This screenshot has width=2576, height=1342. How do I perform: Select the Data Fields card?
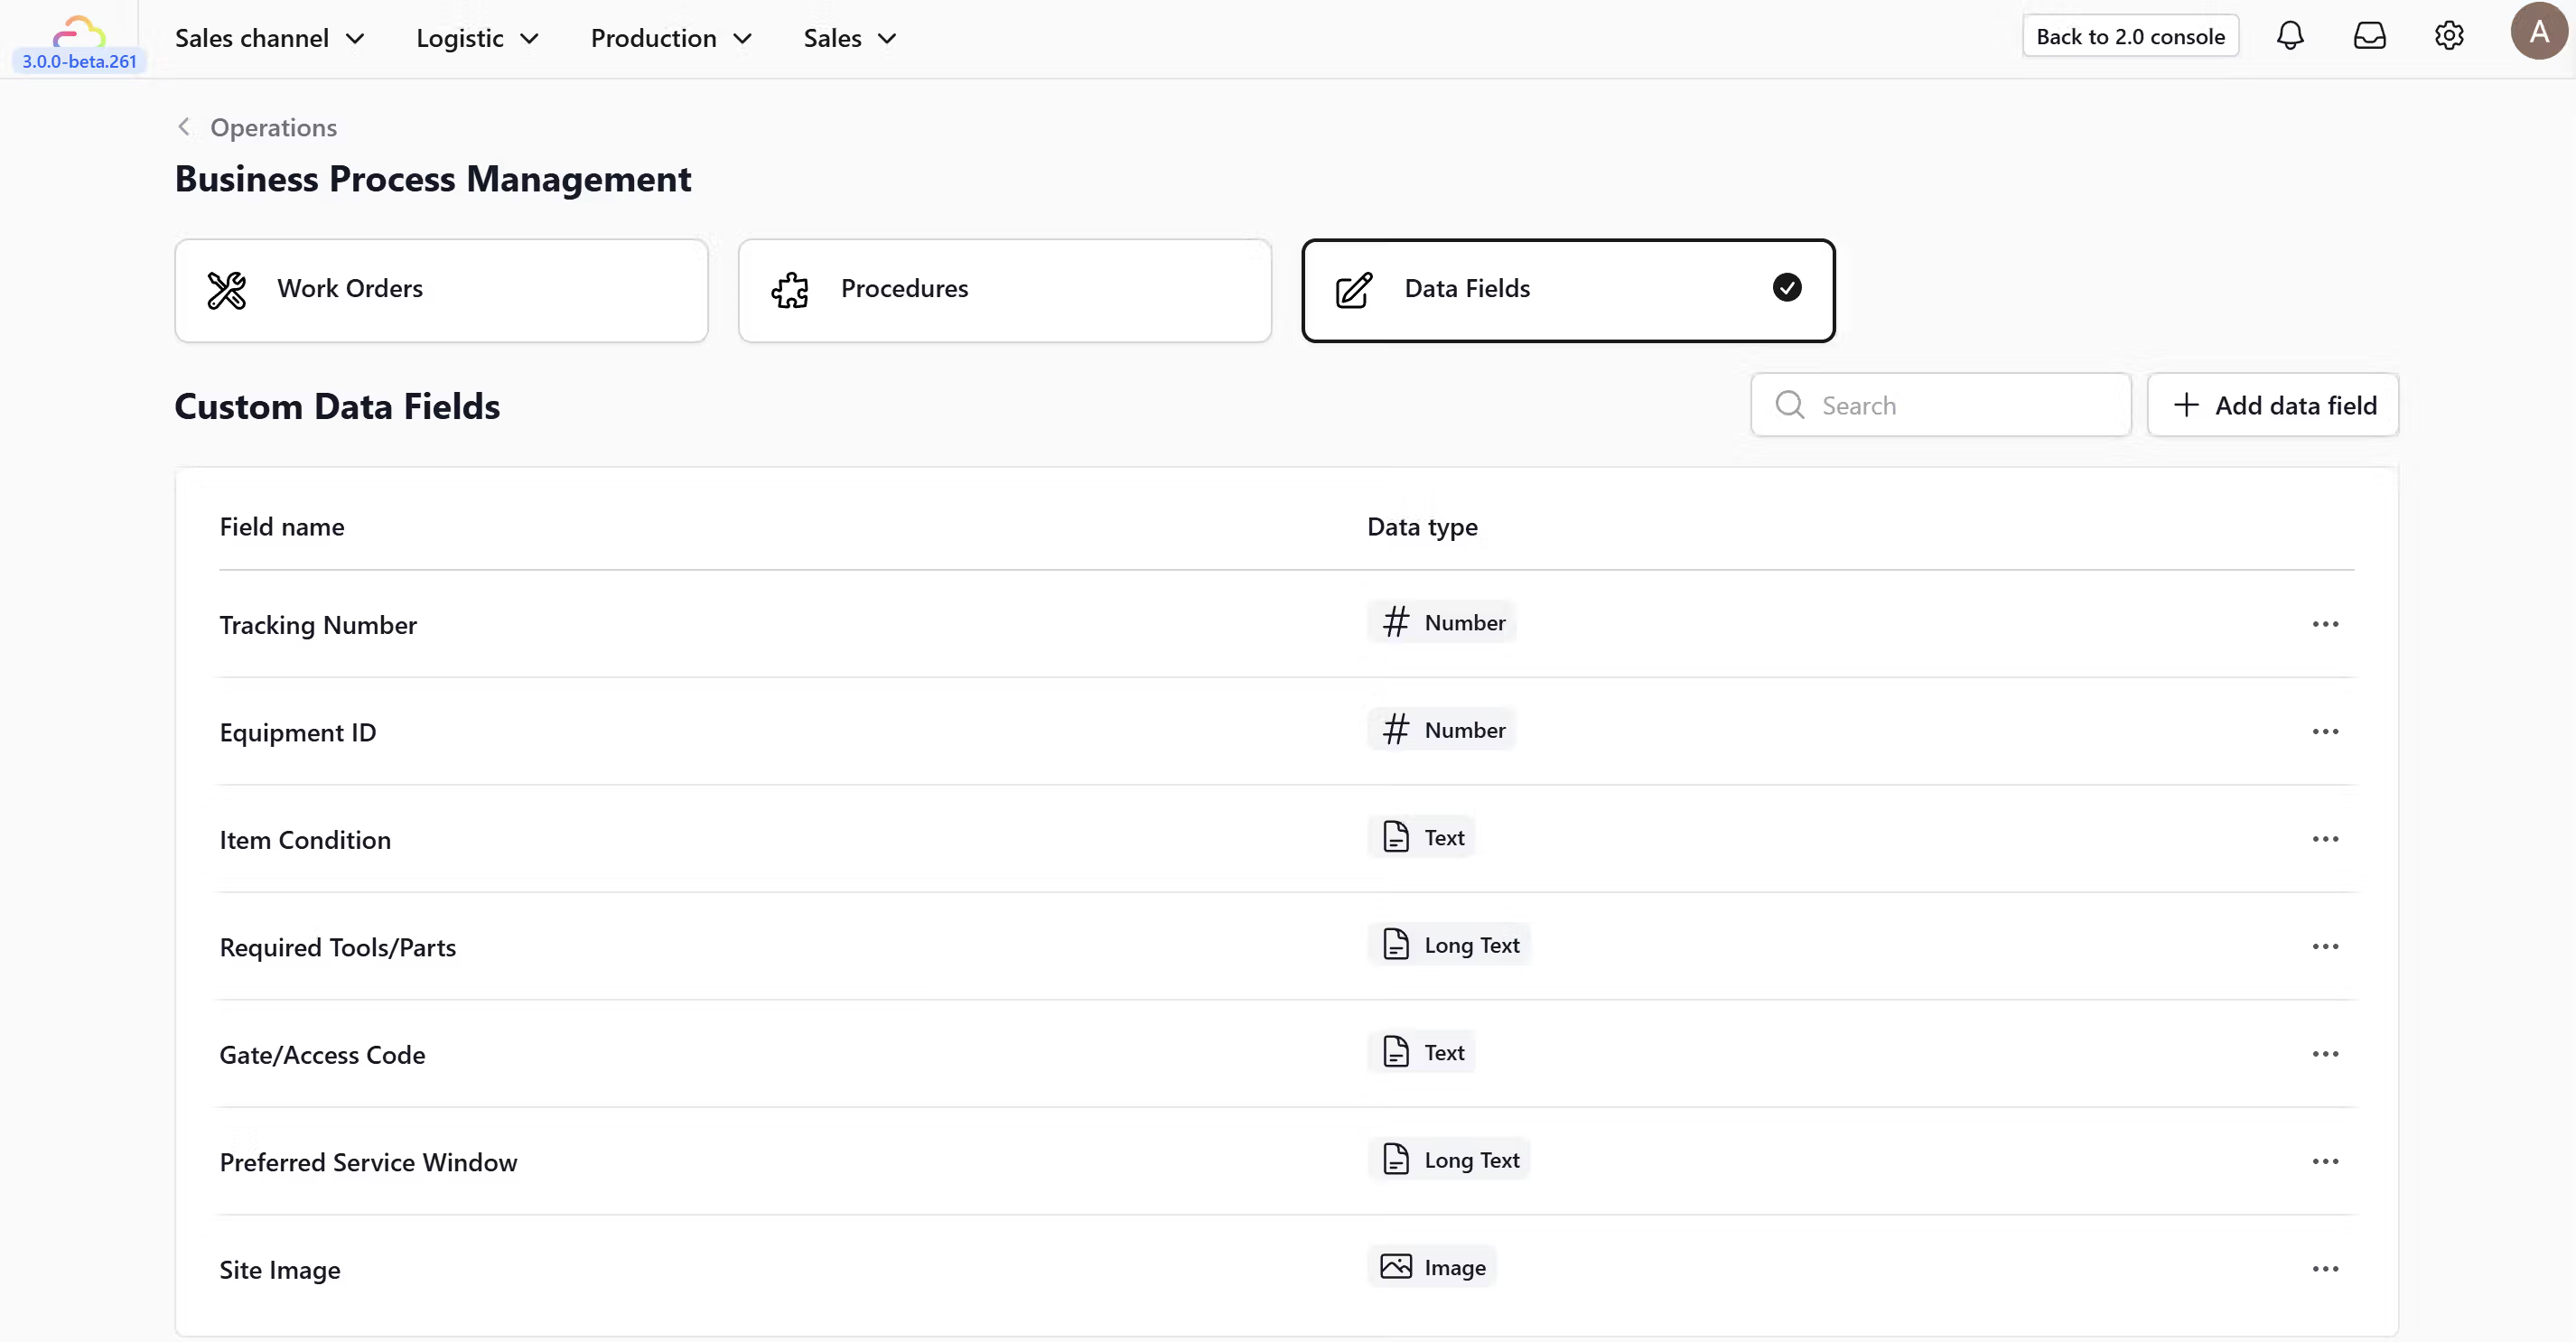click(x=1567, y=290)
